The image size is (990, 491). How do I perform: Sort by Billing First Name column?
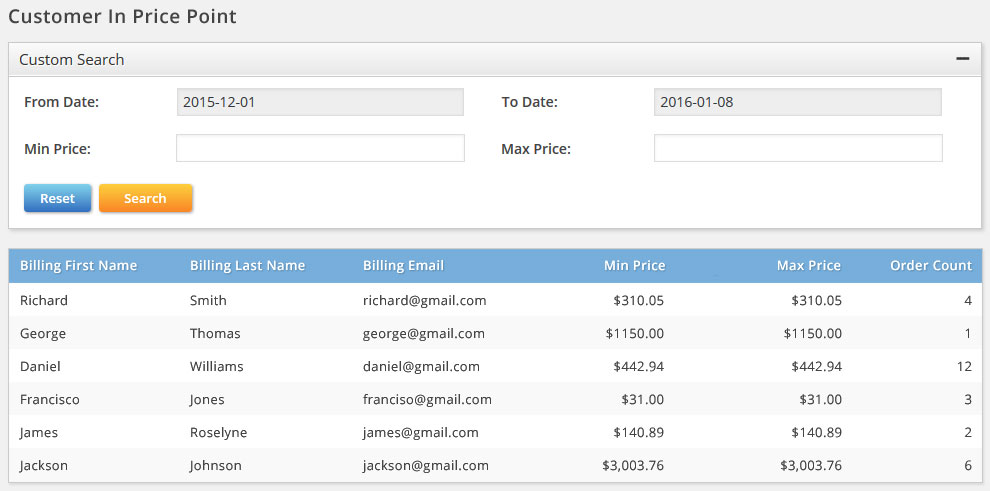point(78,266)
